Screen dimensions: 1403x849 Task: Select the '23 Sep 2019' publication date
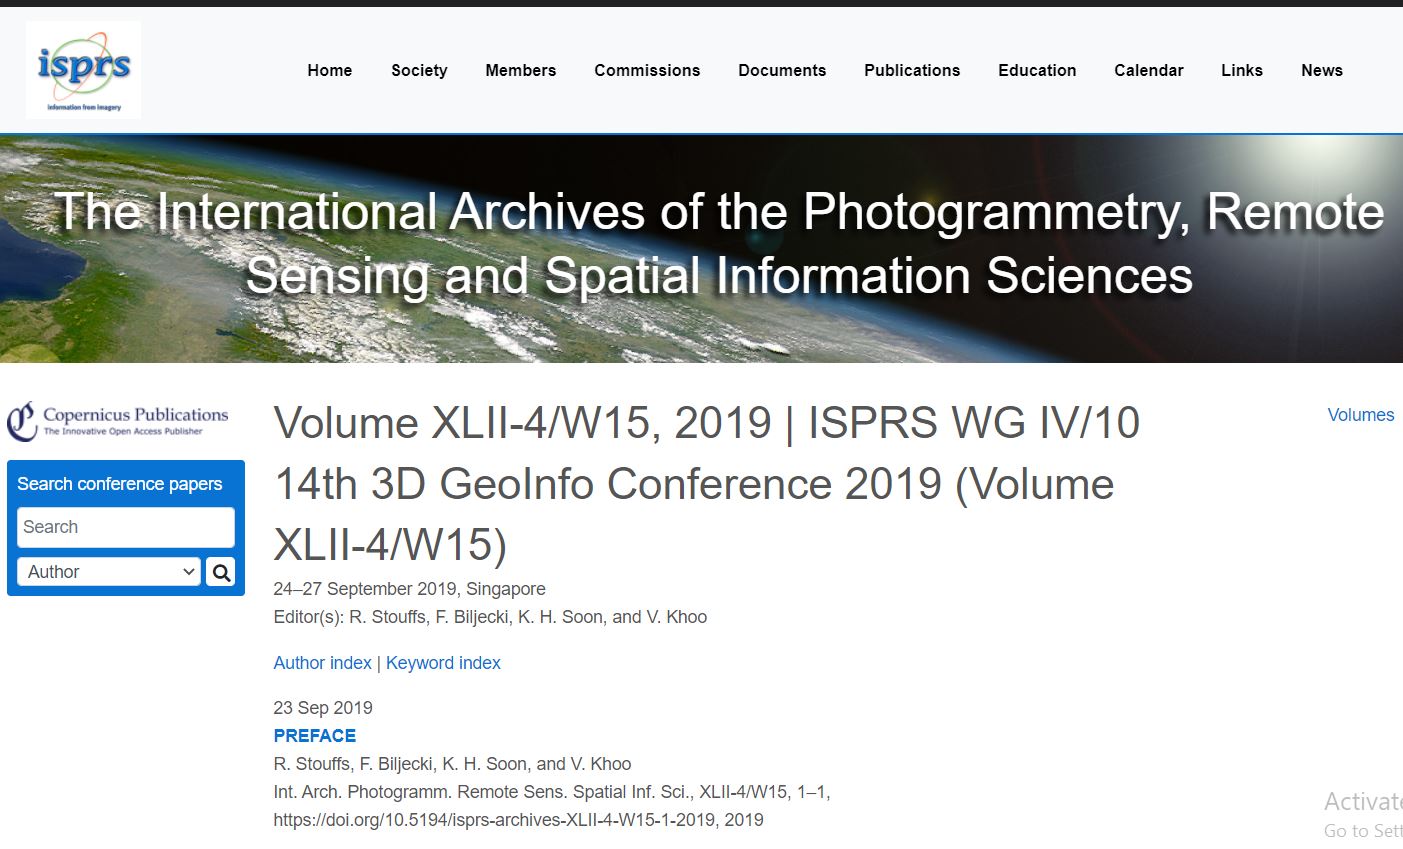pos(323,708)
